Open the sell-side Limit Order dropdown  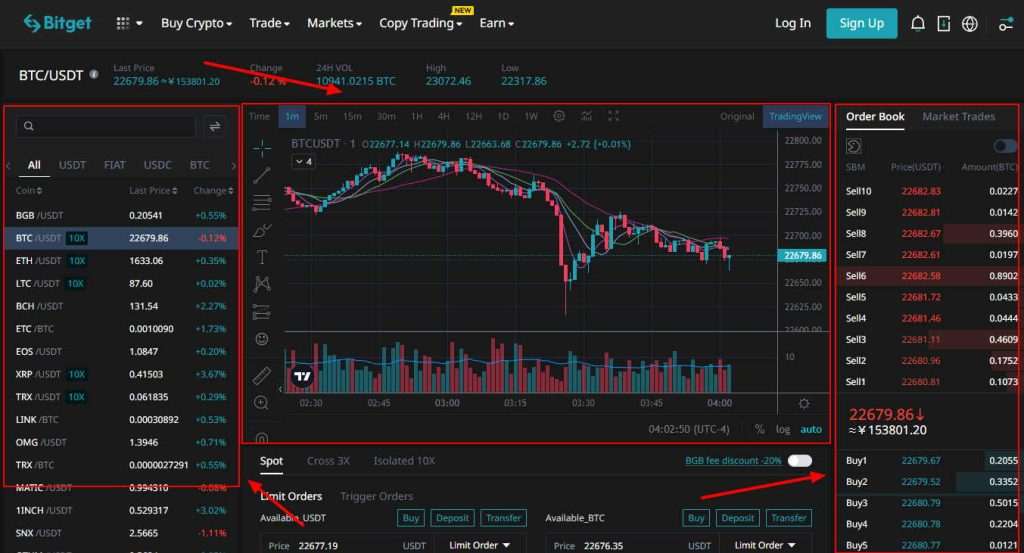pyautogui.click(x=765, y=545)
